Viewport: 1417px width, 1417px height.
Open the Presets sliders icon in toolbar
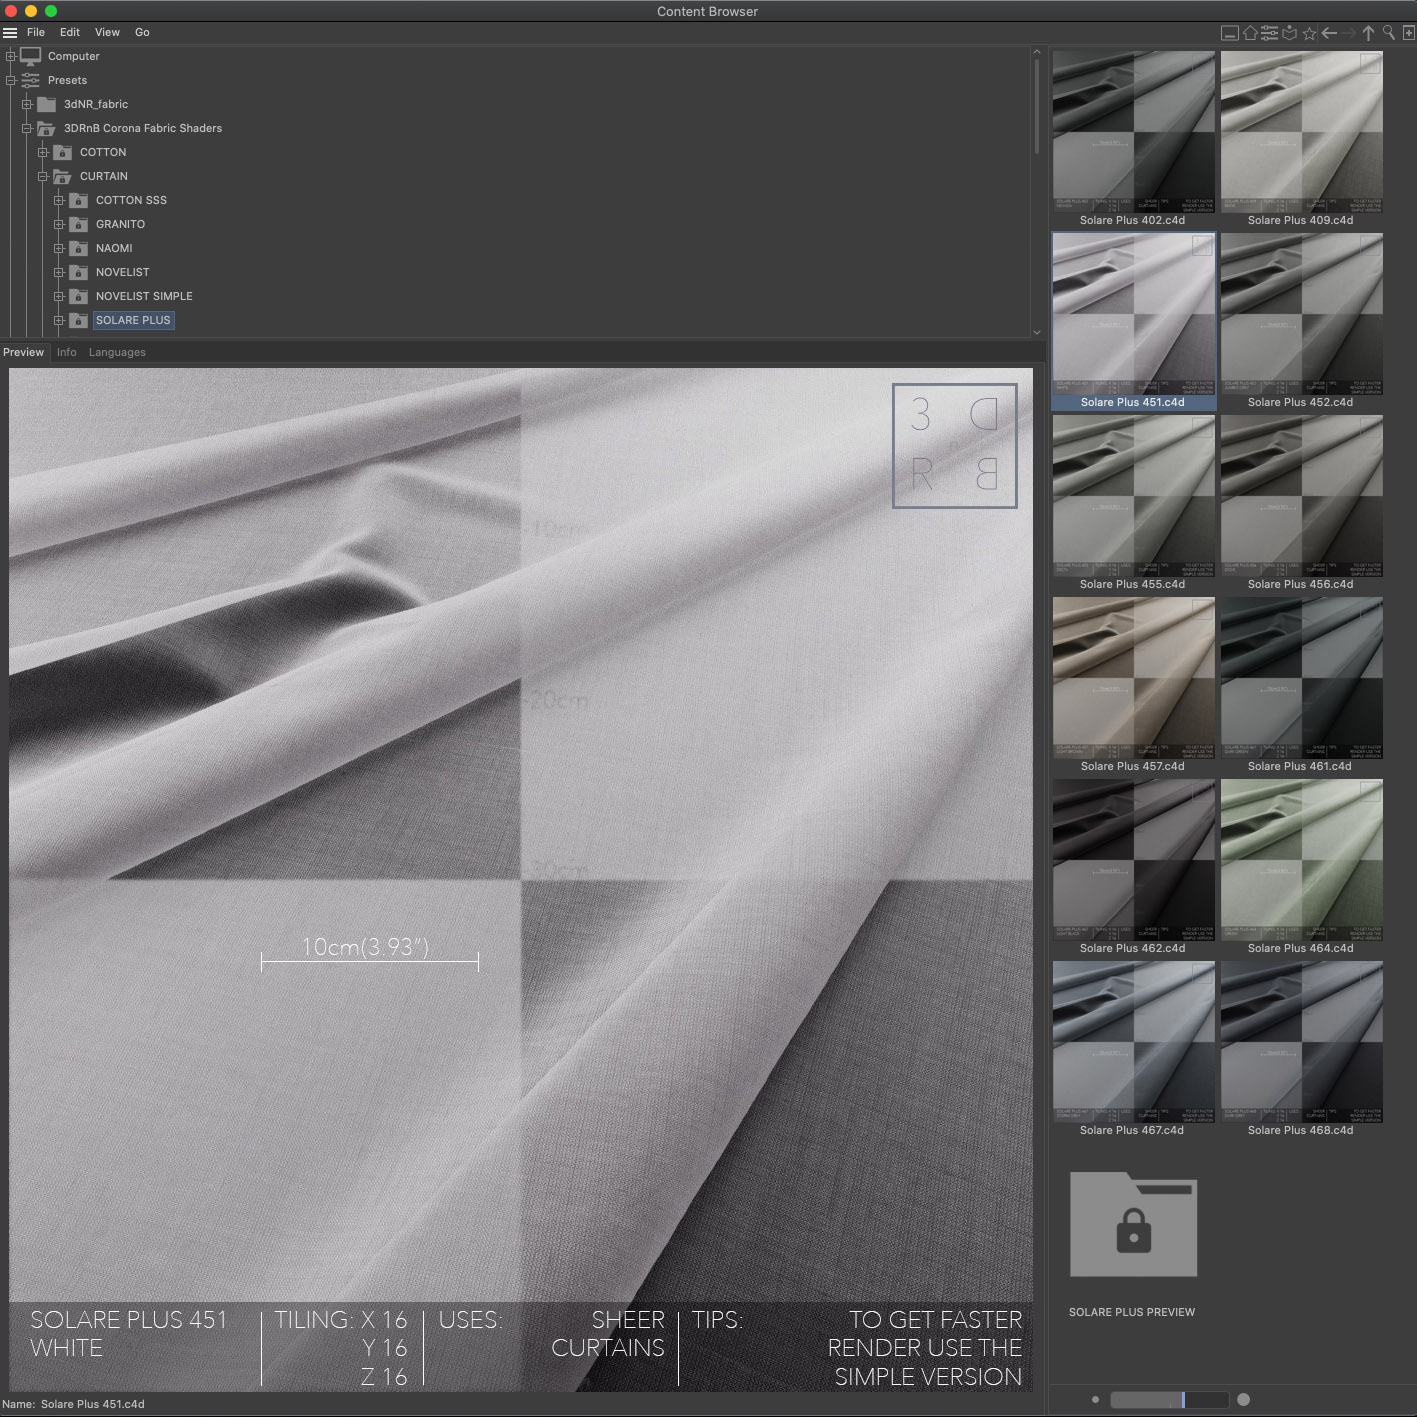coord(1269,33)
